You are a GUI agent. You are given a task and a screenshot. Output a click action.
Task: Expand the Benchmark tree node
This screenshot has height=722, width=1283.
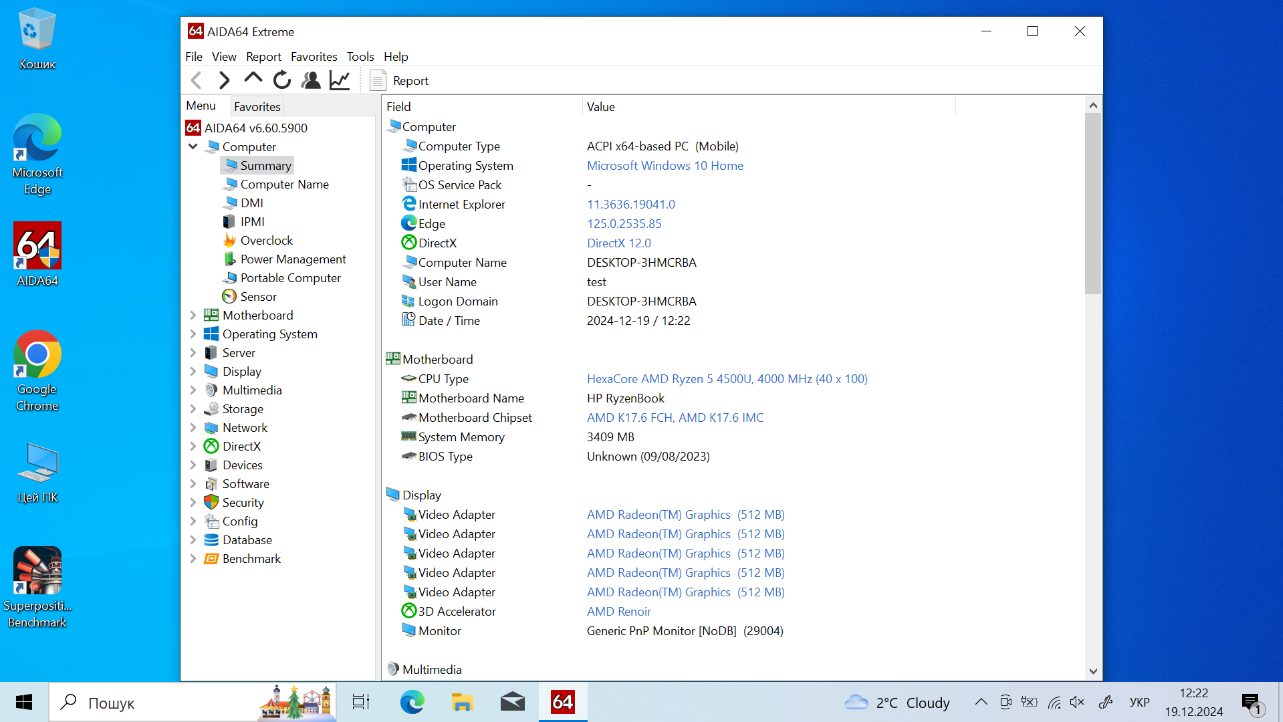(193, 559)
